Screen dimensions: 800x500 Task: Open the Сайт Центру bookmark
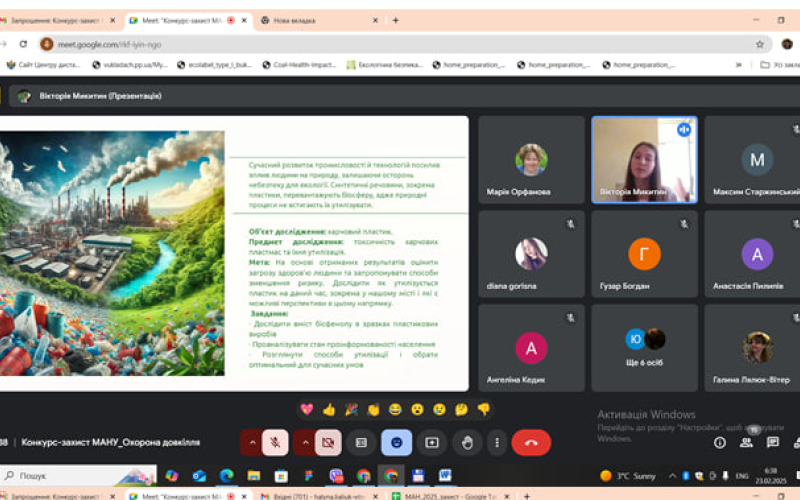(43, 65)
